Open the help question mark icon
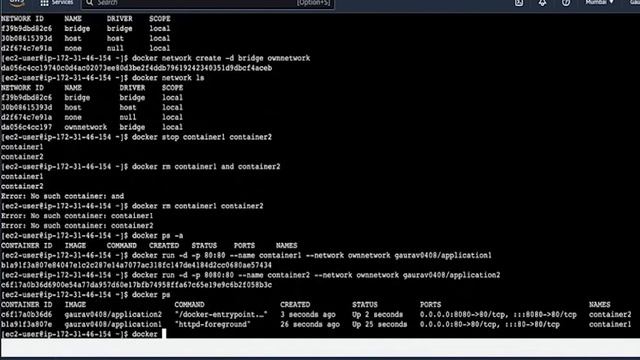Image resolution: width=640 pixels, height=360 pixels. coord(566,3)
